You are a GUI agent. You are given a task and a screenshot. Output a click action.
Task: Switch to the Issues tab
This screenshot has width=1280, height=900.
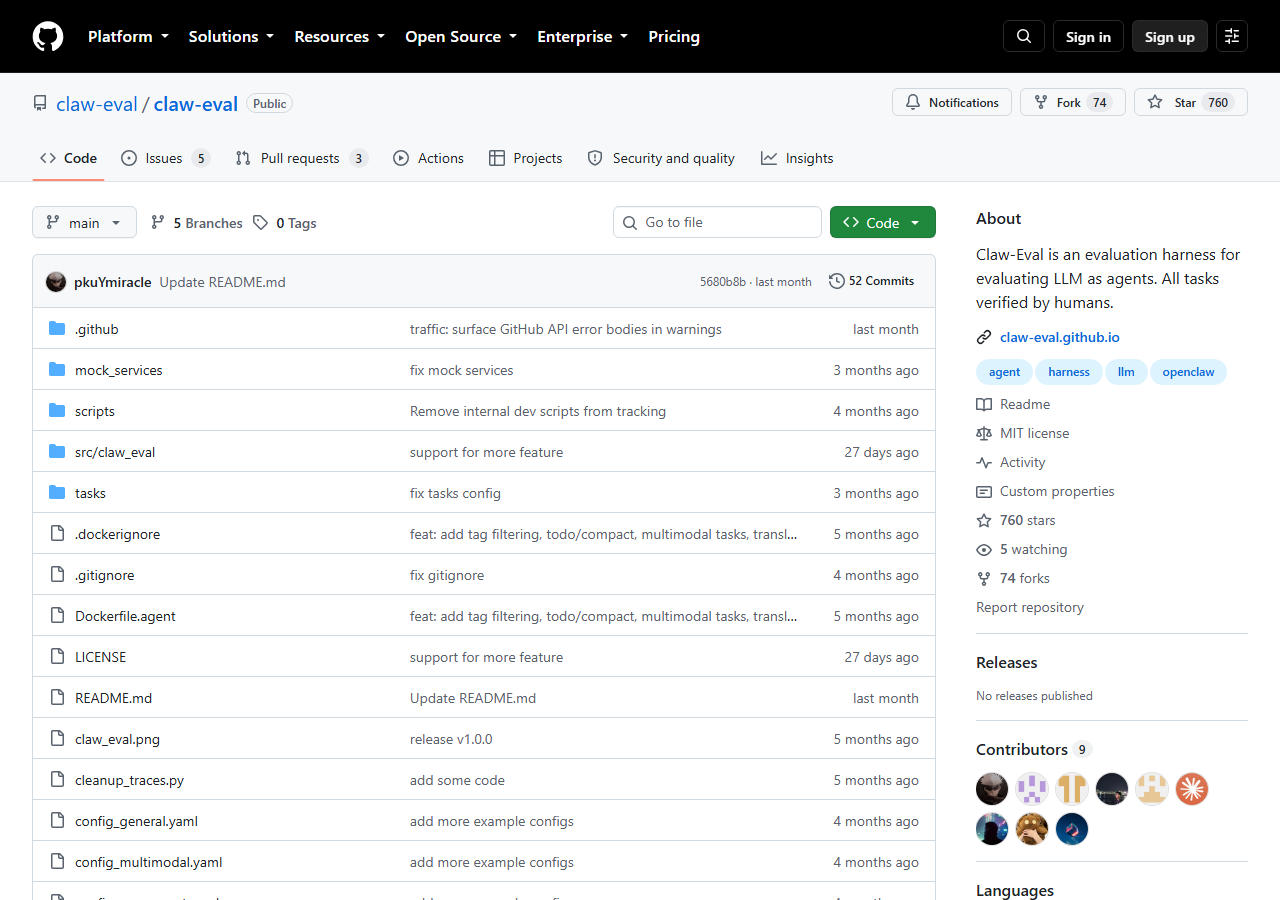click(165, 158)
